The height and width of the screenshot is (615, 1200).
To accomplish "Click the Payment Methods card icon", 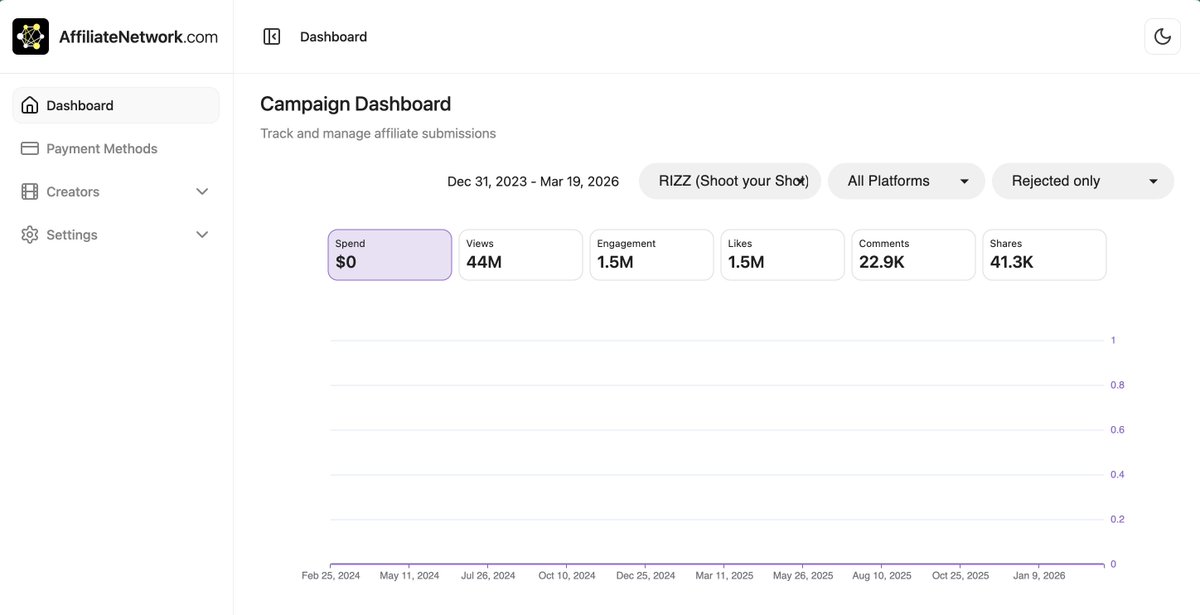I will coord(30,148).
